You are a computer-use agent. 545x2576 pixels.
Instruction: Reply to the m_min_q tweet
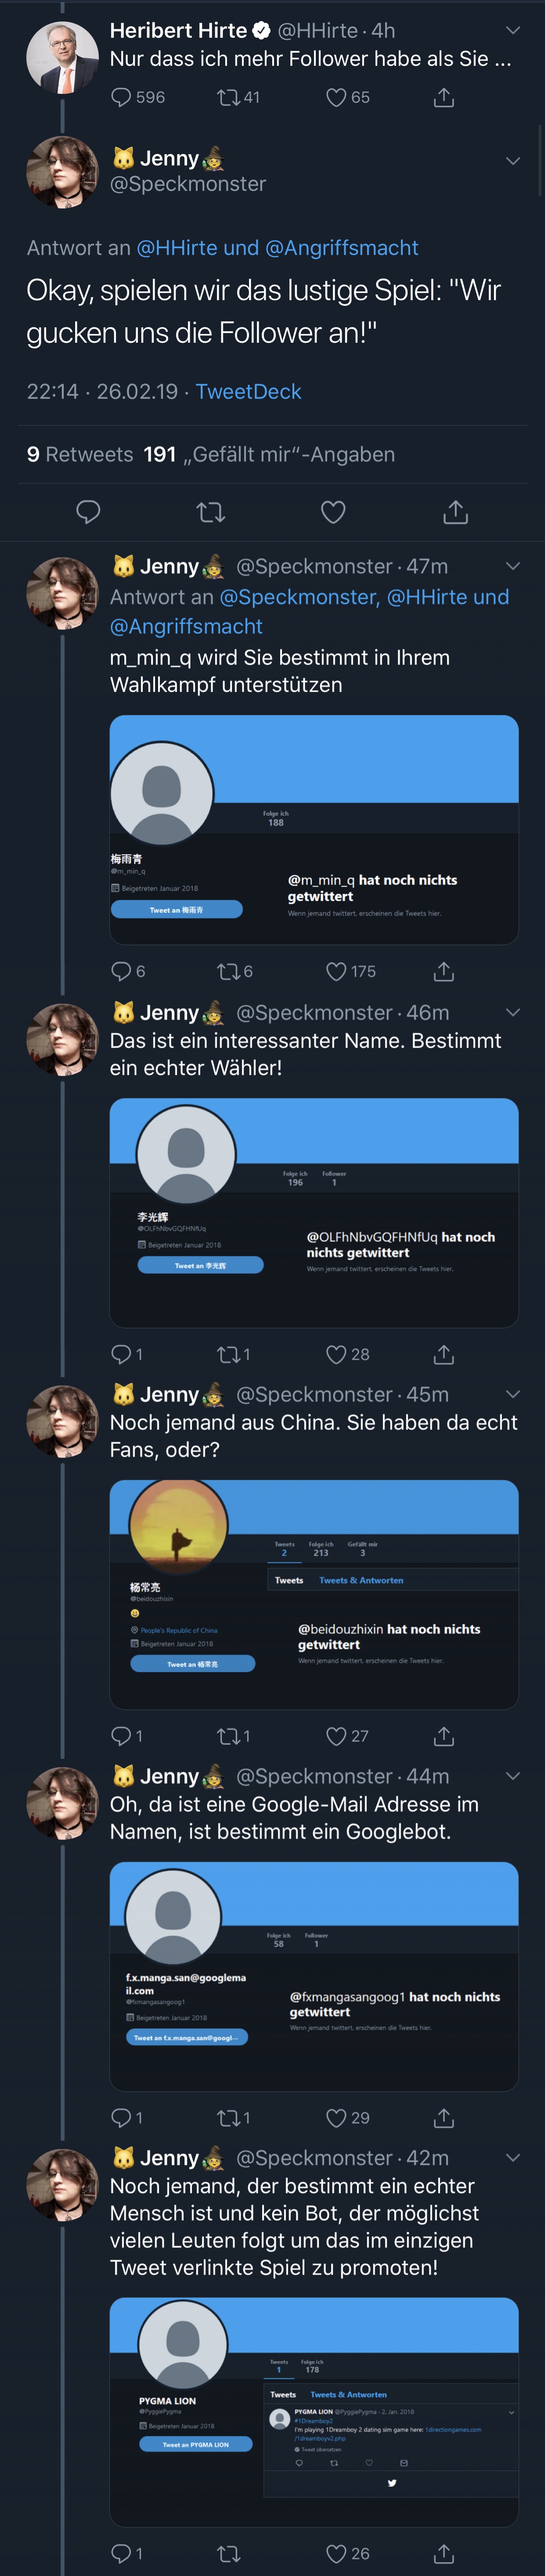pyautogui.click(x=121, y=971)
